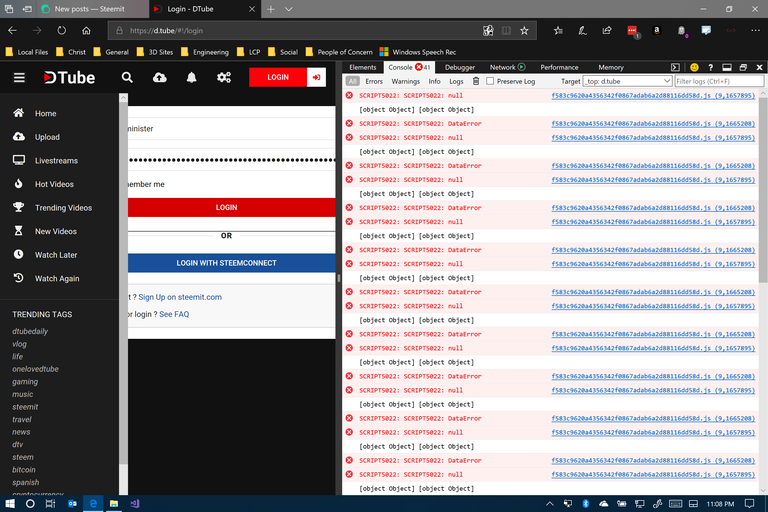Open the DTube hamburger menu

click(19, 77)
